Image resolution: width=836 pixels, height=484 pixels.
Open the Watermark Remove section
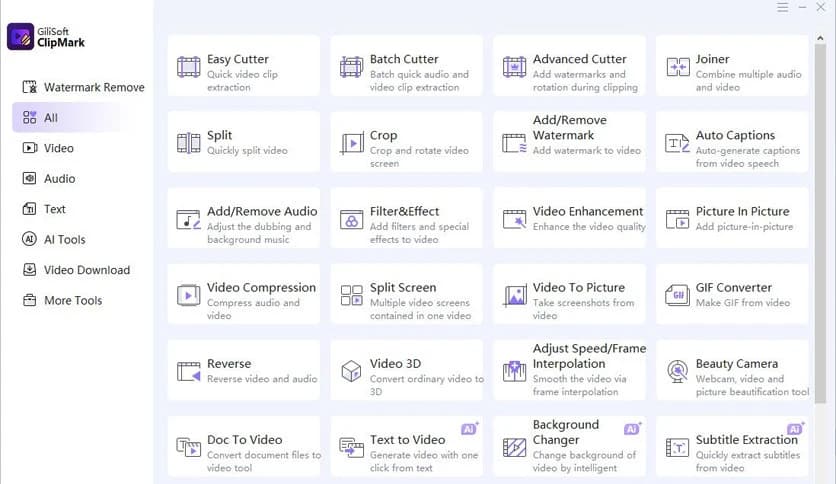[83, 87]
